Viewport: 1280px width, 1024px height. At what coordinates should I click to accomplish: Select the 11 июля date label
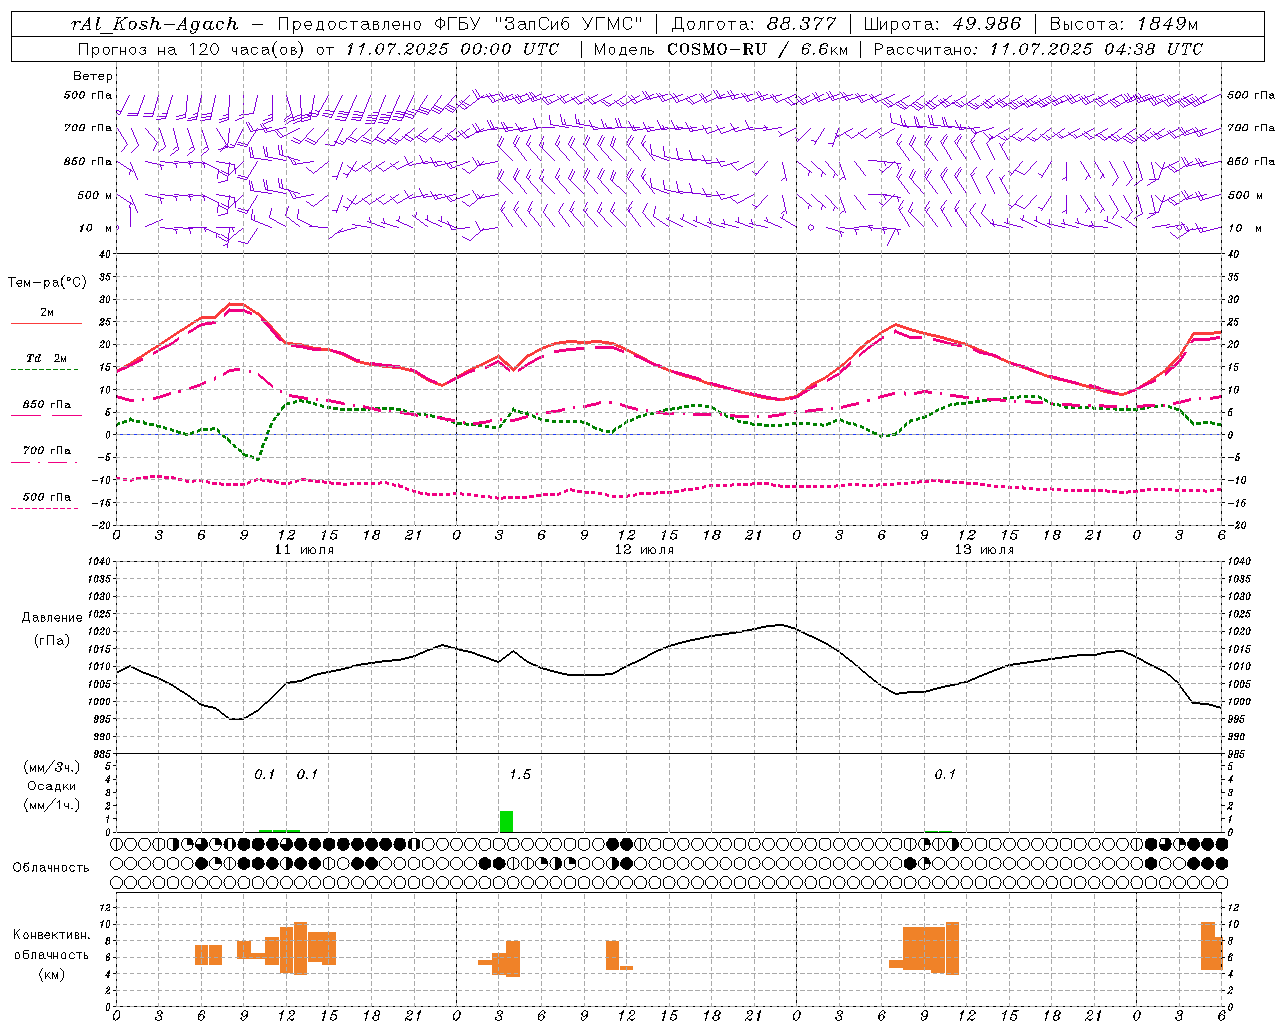(304, 550)
